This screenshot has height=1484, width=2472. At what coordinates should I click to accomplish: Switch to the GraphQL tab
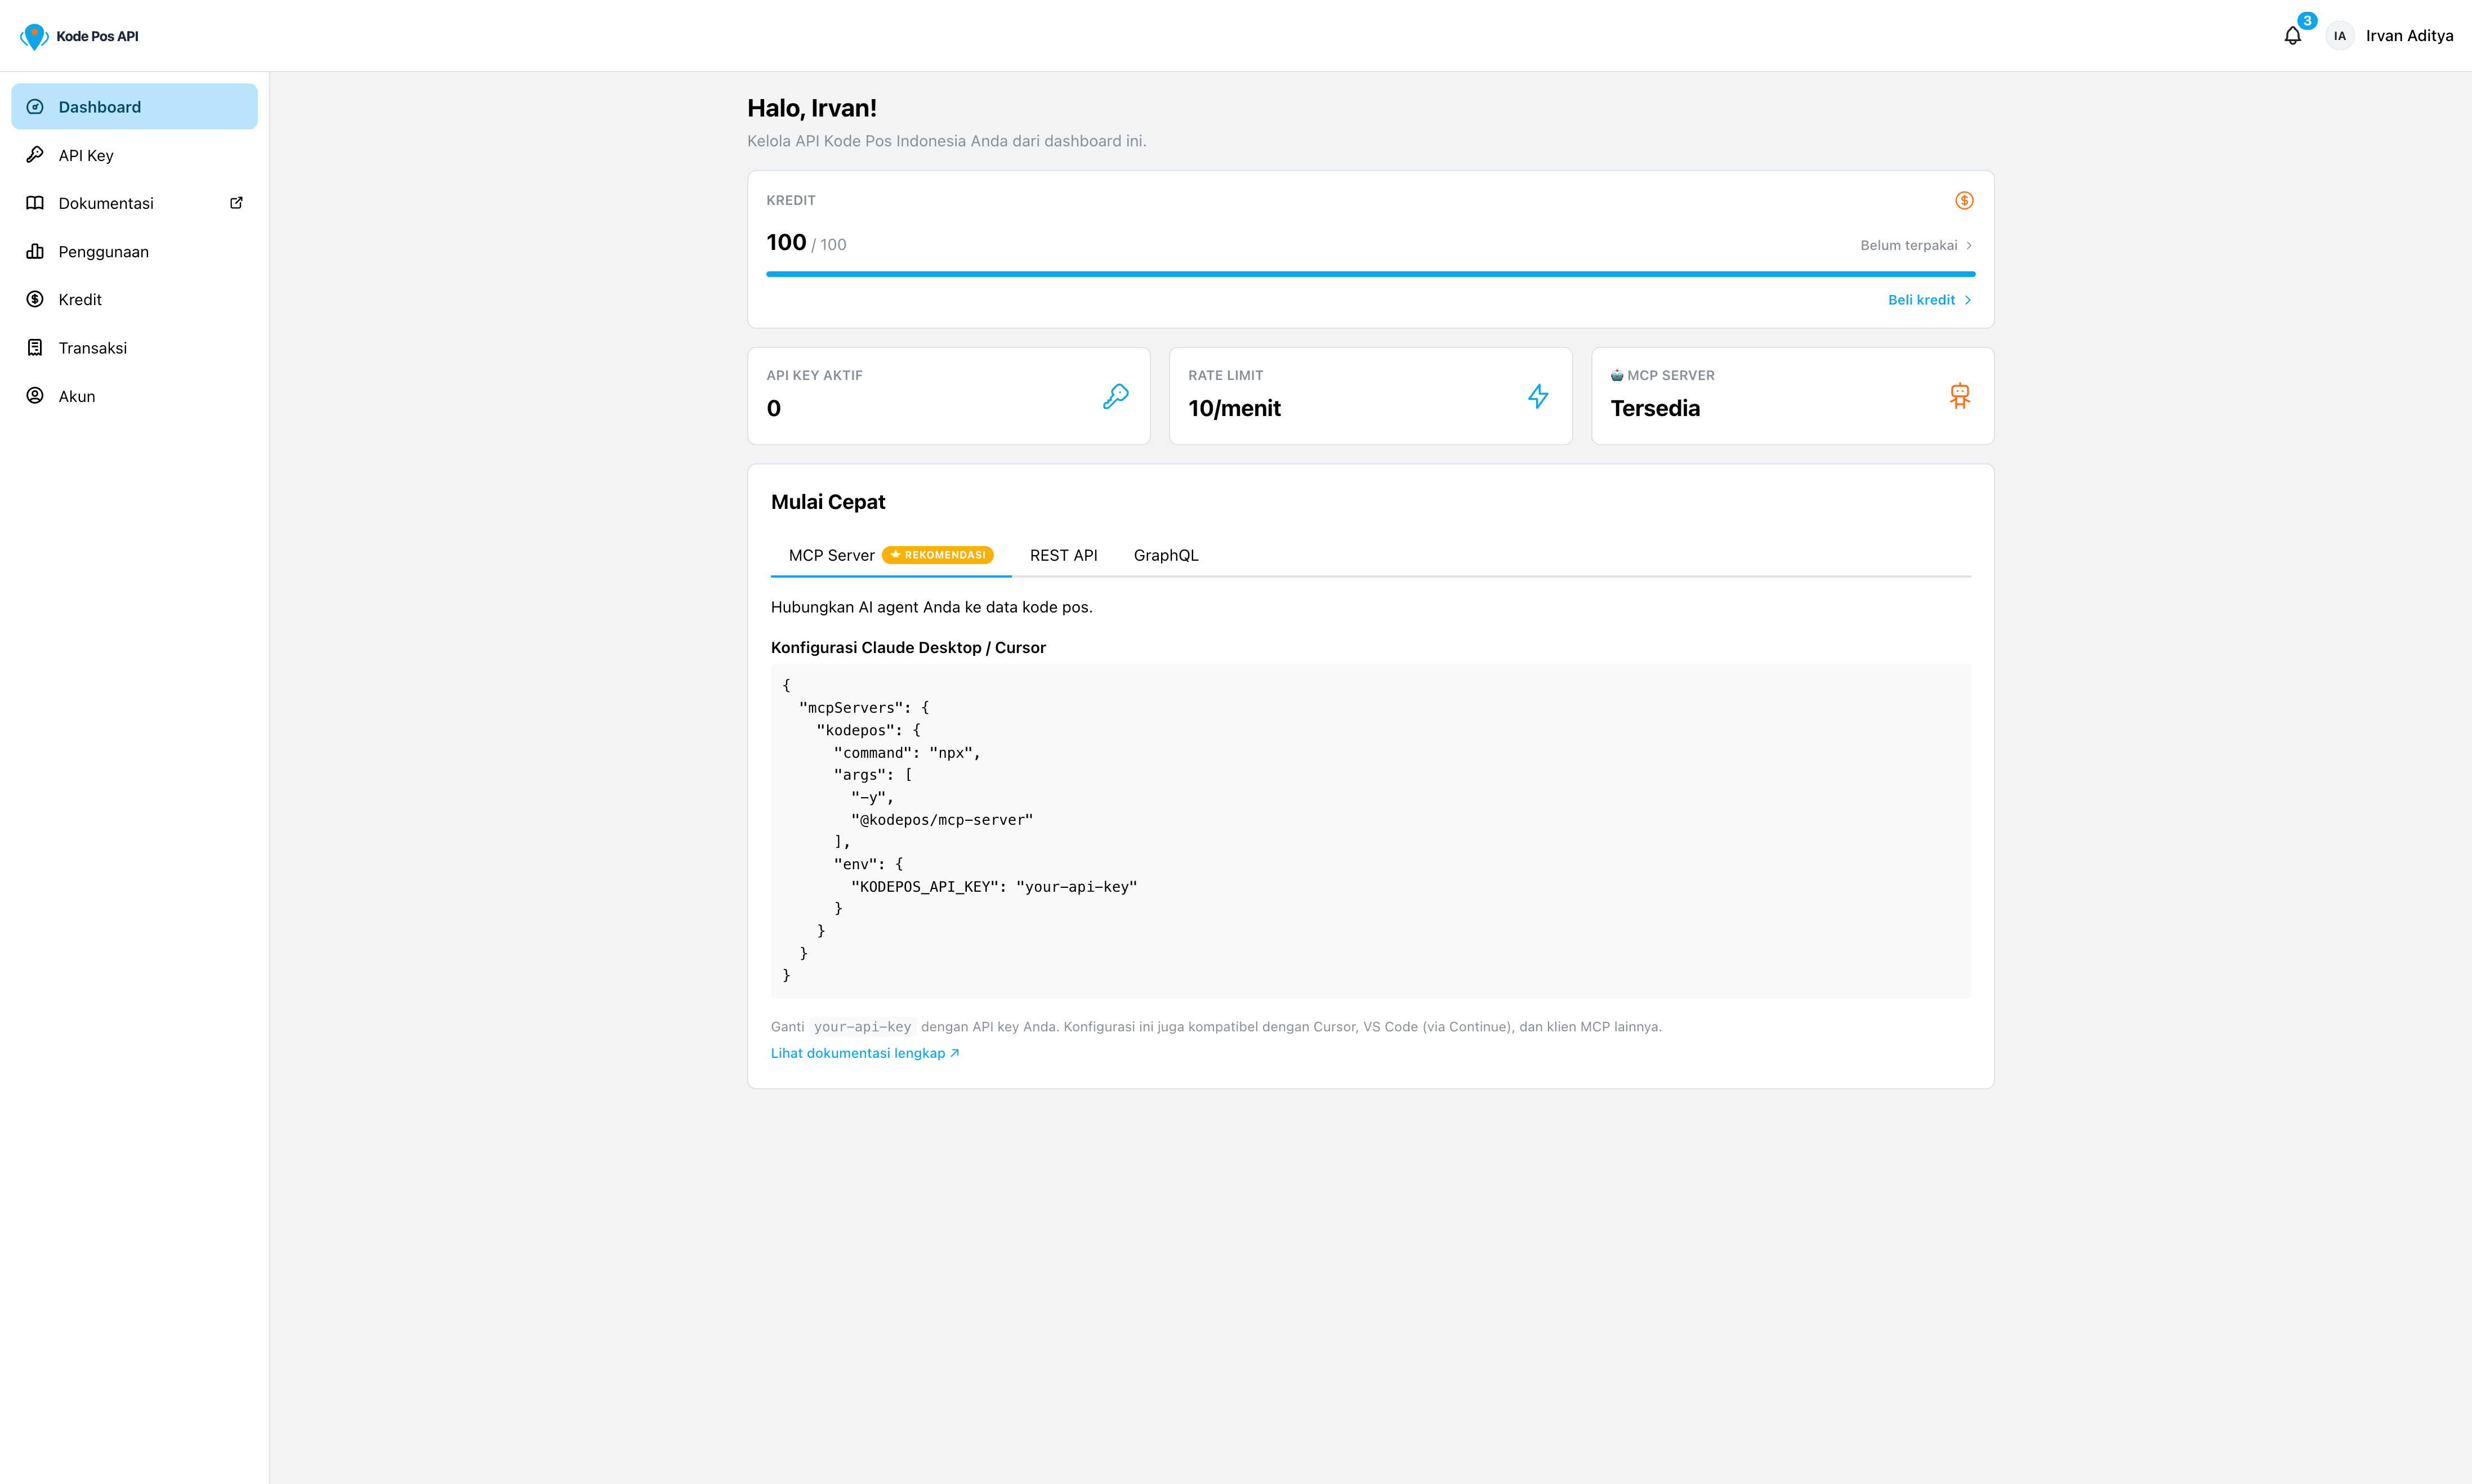tap(1166, 555)
